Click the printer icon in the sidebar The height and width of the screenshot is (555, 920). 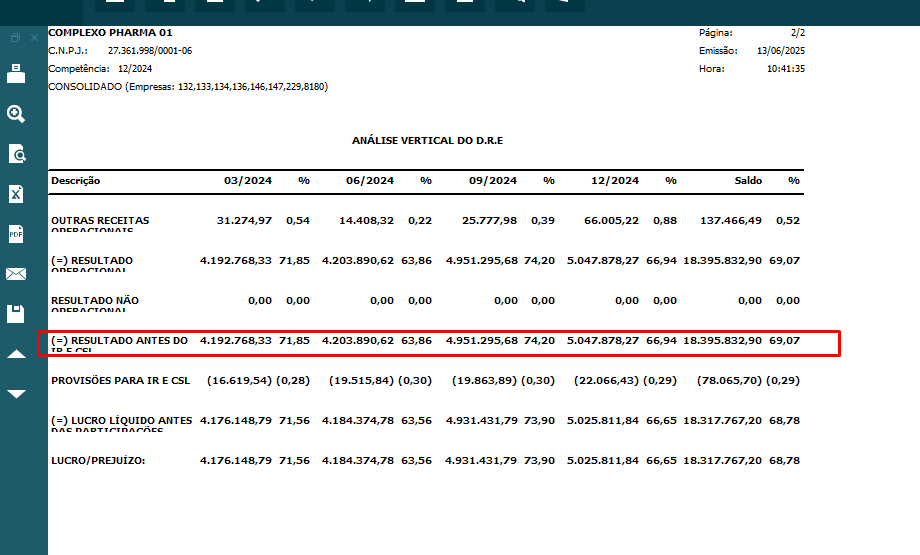coord(16,74)
